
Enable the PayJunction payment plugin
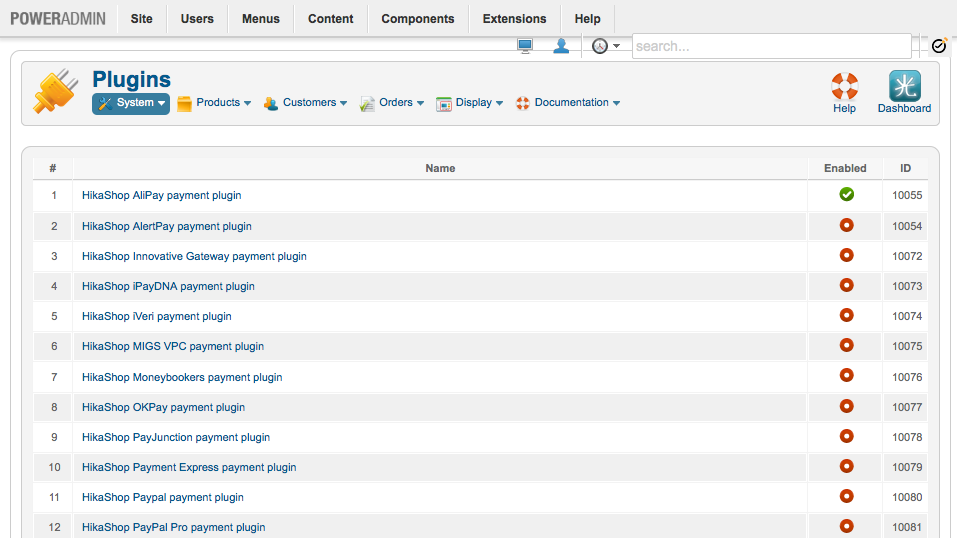[847, 436]
